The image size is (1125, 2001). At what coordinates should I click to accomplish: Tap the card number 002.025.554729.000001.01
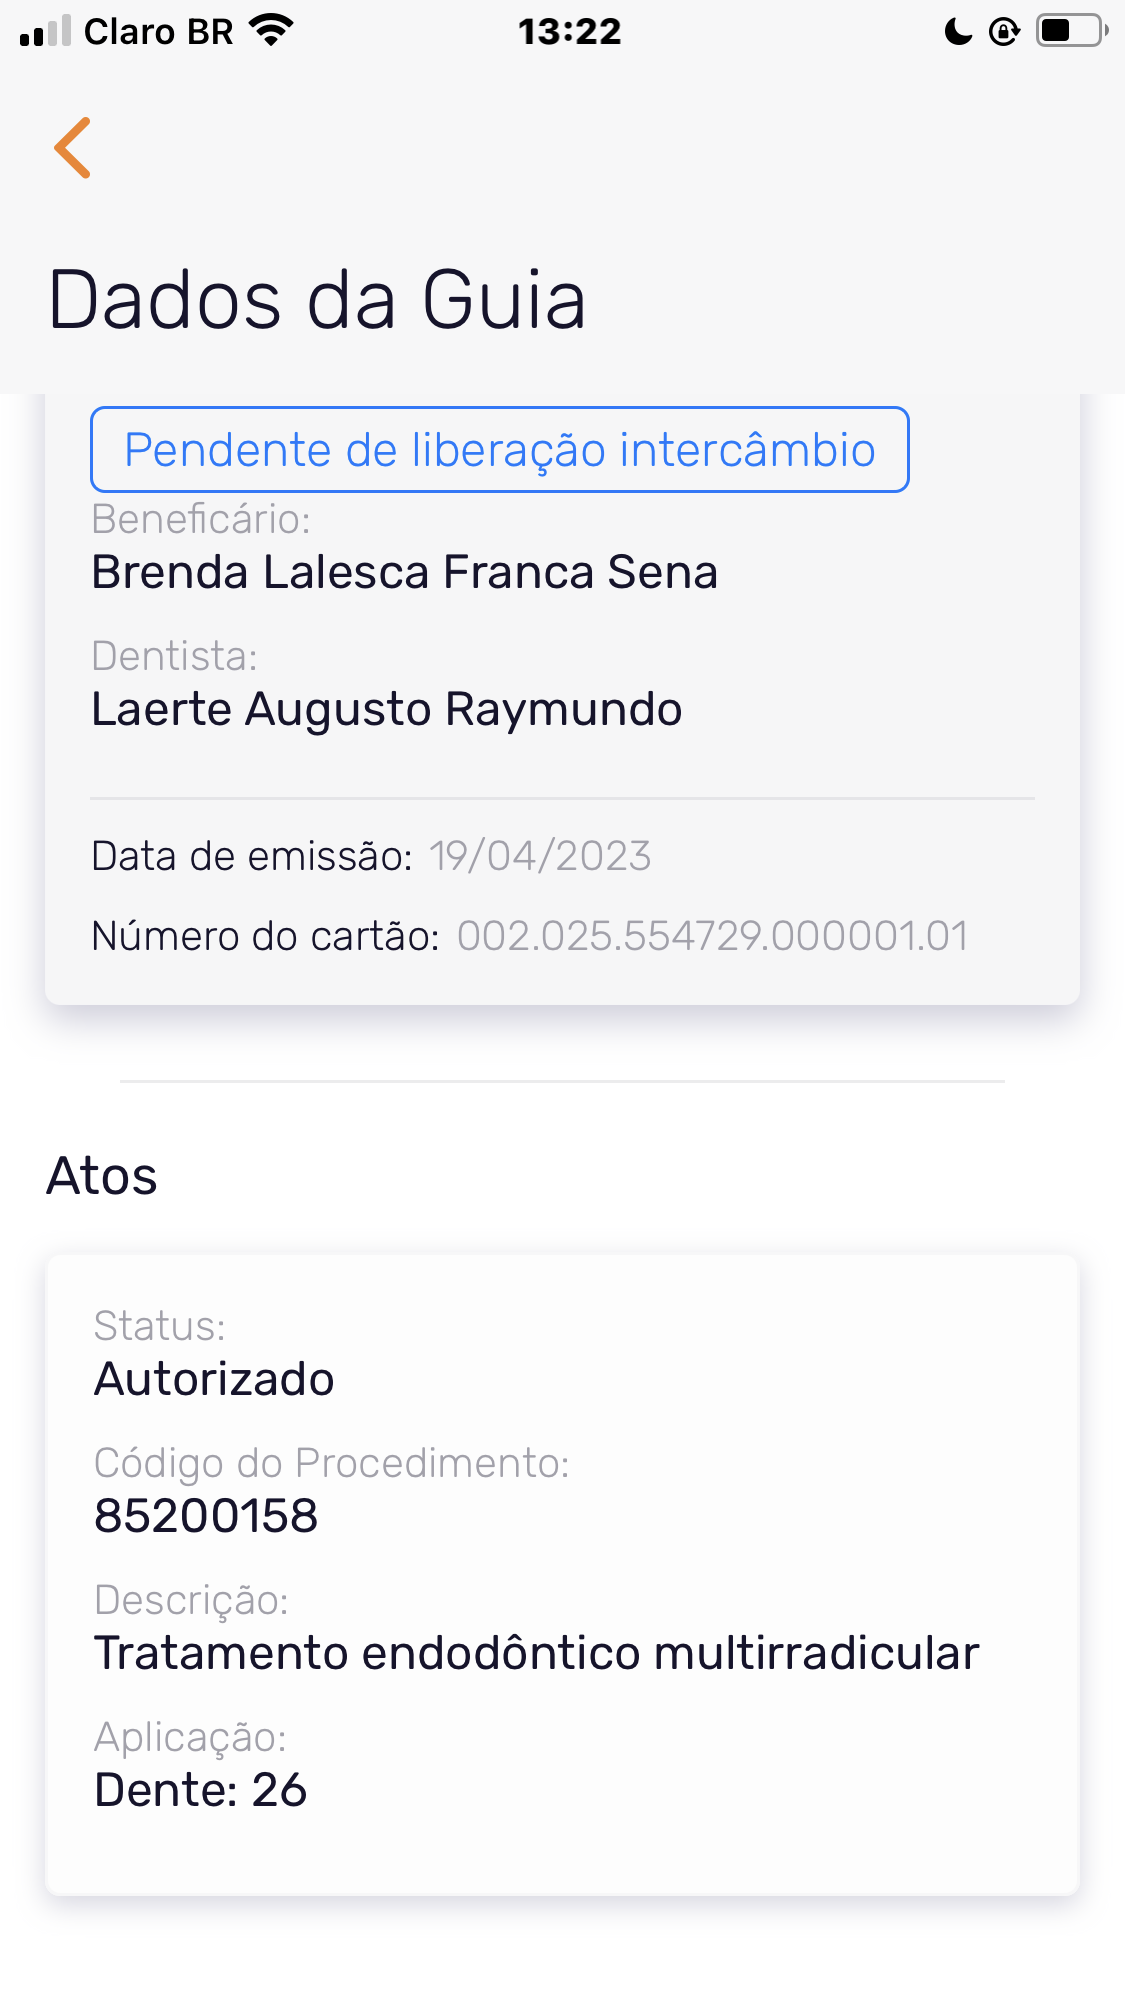point(712,936)
